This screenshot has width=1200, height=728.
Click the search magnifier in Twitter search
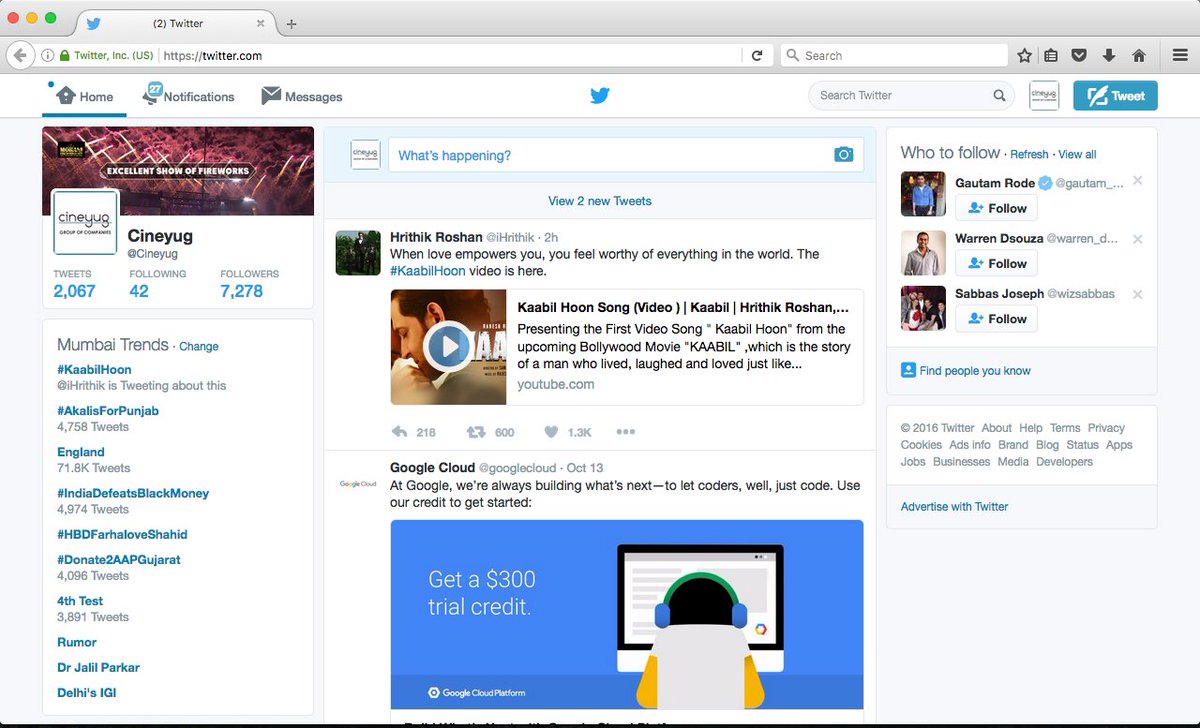999,96
